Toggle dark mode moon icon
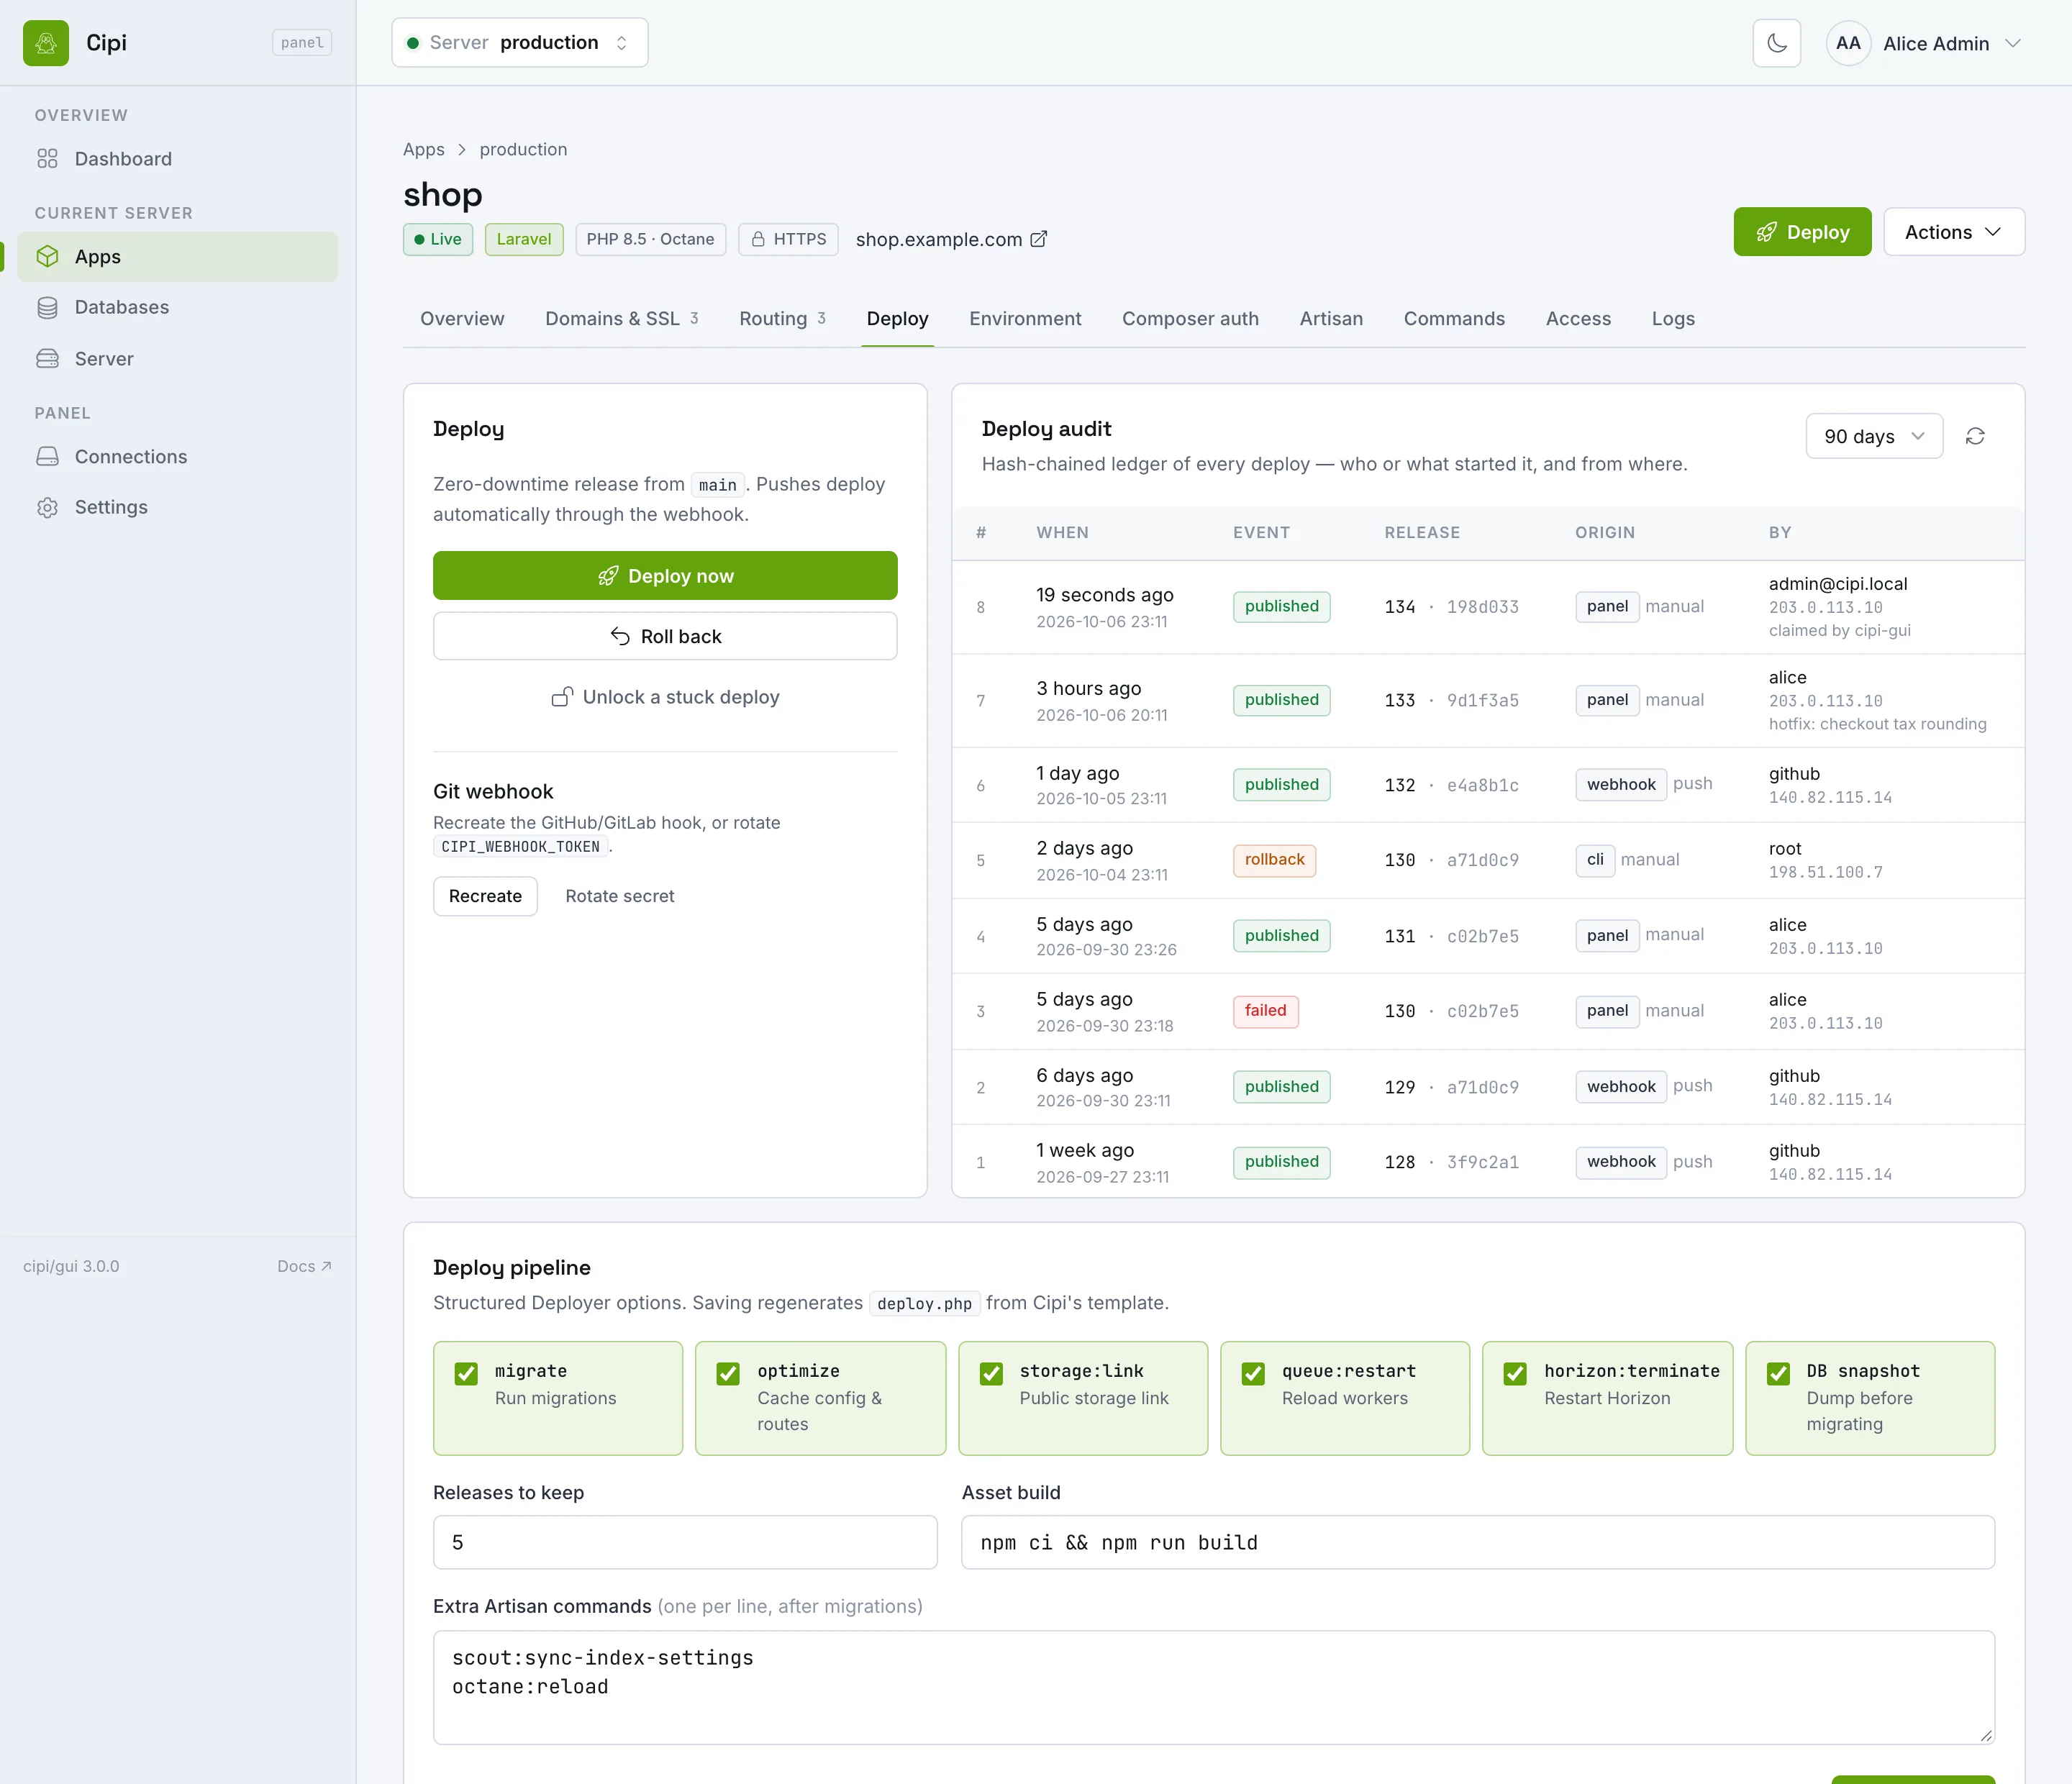 (1777, 43)
